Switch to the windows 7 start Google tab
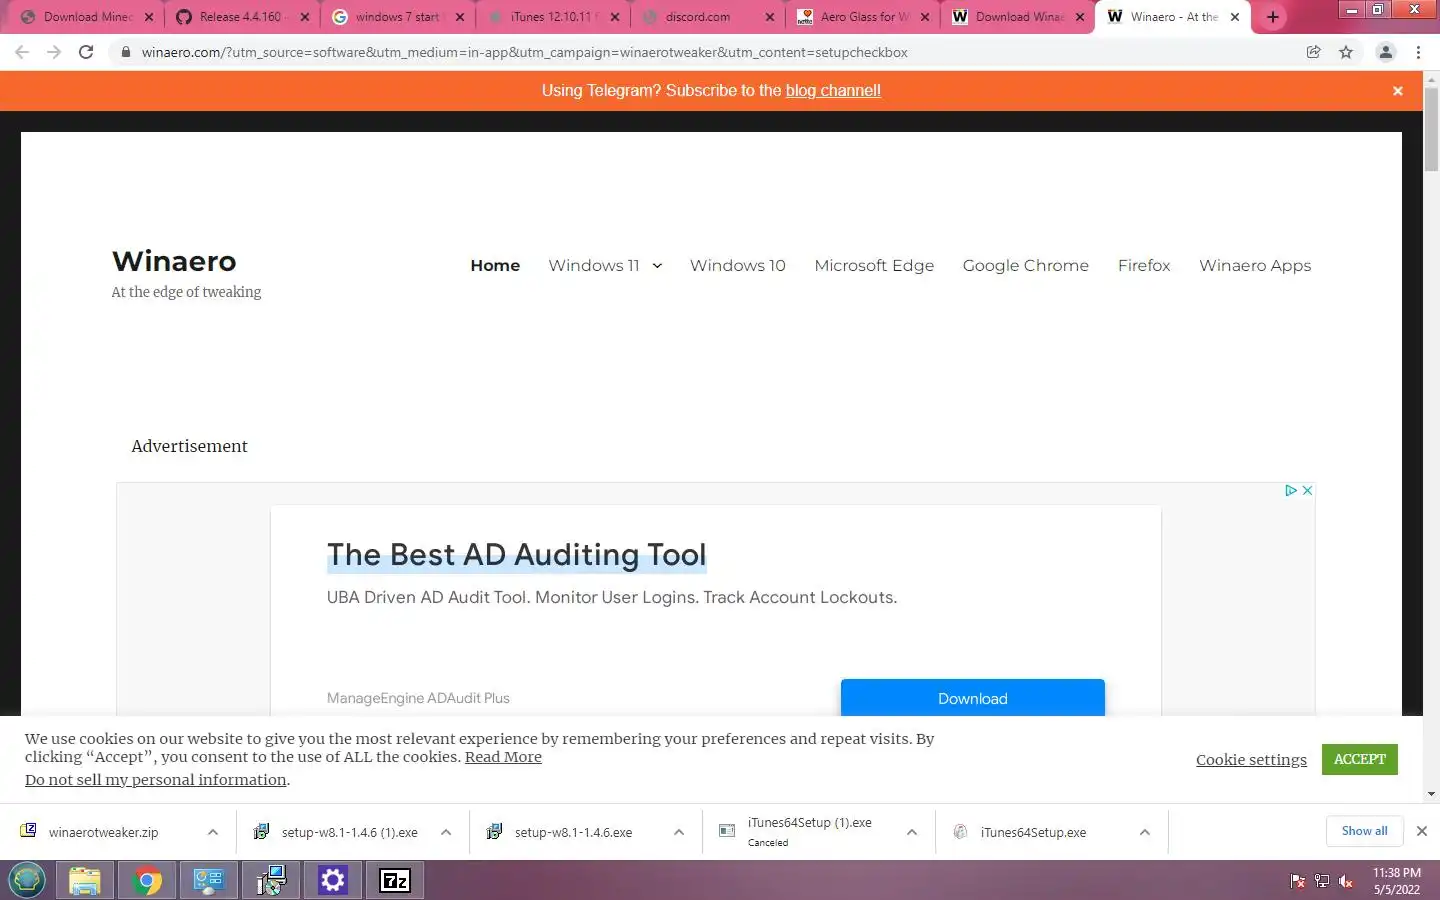Viewport: 1440px width, 900px height. [x=397, y=17]
